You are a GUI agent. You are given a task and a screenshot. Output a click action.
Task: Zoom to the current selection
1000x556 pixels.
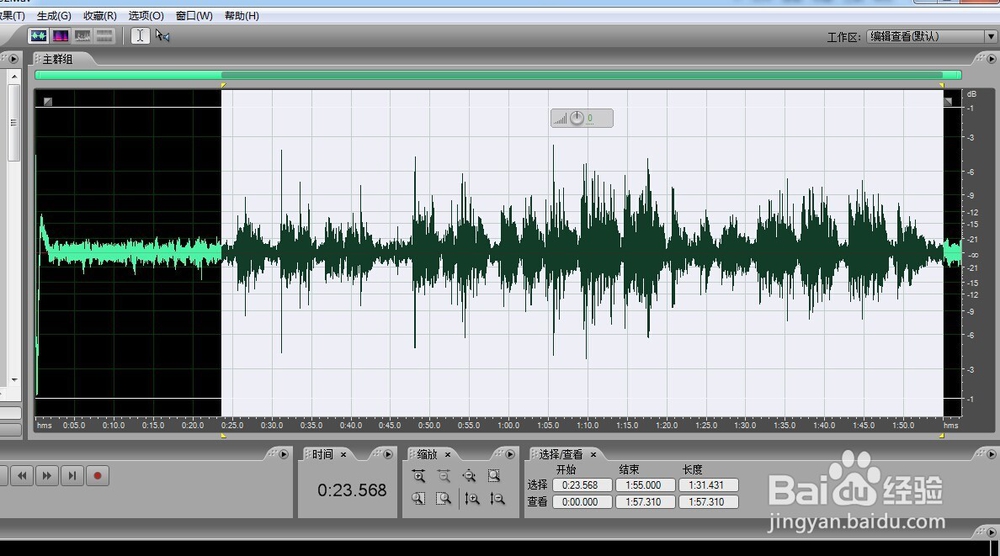494,476
